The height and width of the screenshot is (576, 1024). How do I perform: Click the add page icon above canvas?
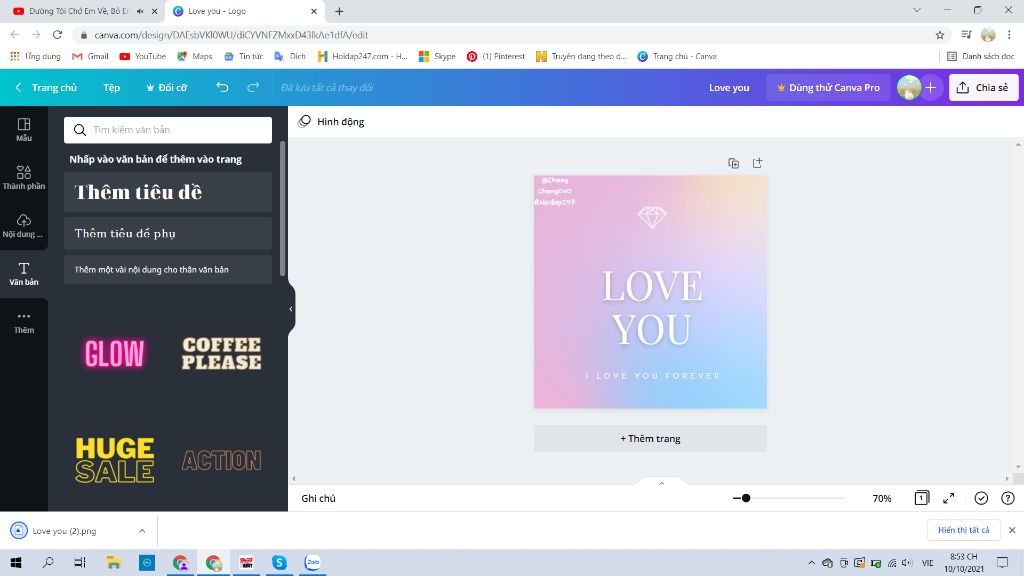757,163
